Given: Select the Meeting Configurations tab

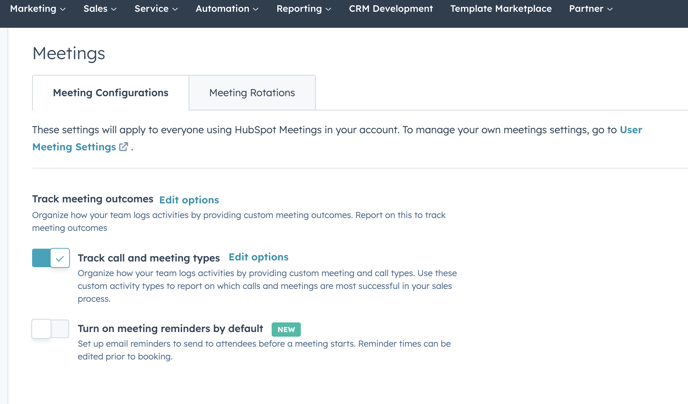Looking at the screenshot, I should pyautogui.click(x=111, y=93).
